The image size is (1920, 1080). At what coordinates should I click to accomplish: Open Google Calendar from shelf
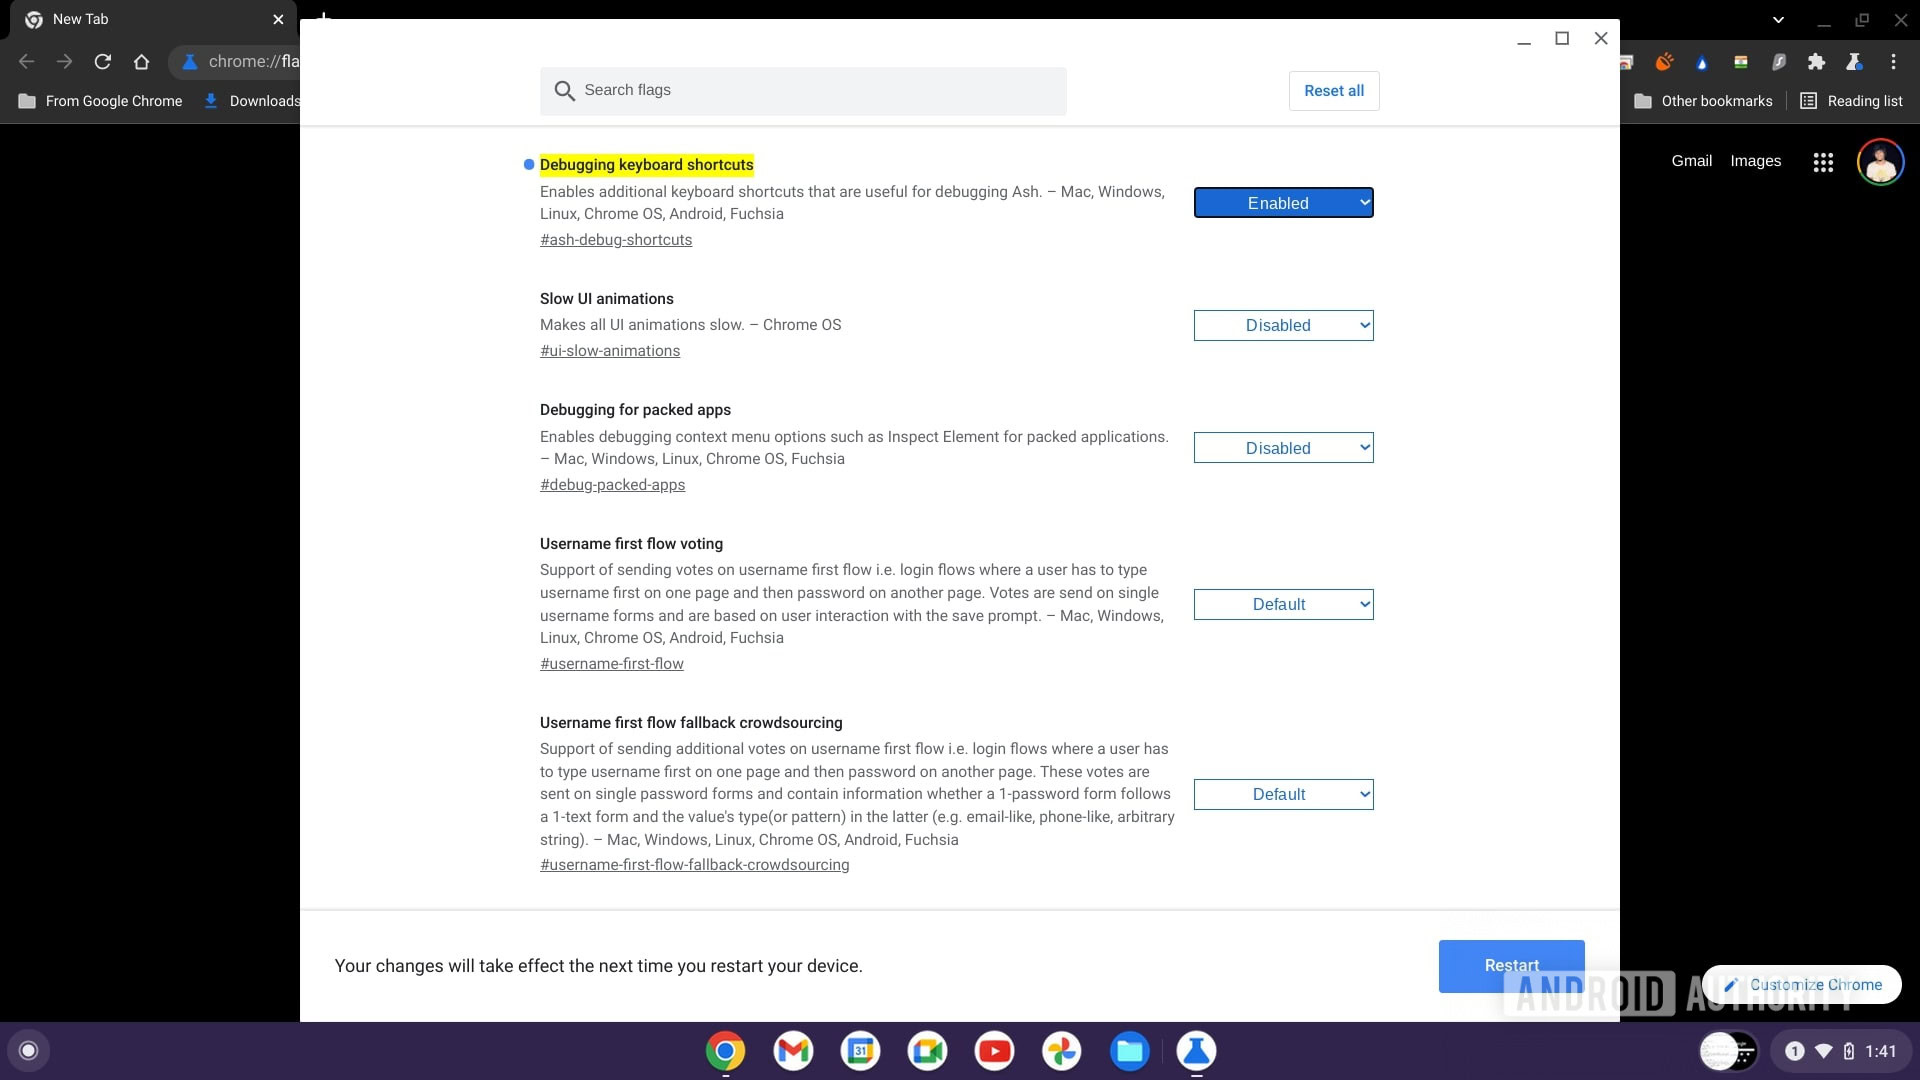point(860,1051)
